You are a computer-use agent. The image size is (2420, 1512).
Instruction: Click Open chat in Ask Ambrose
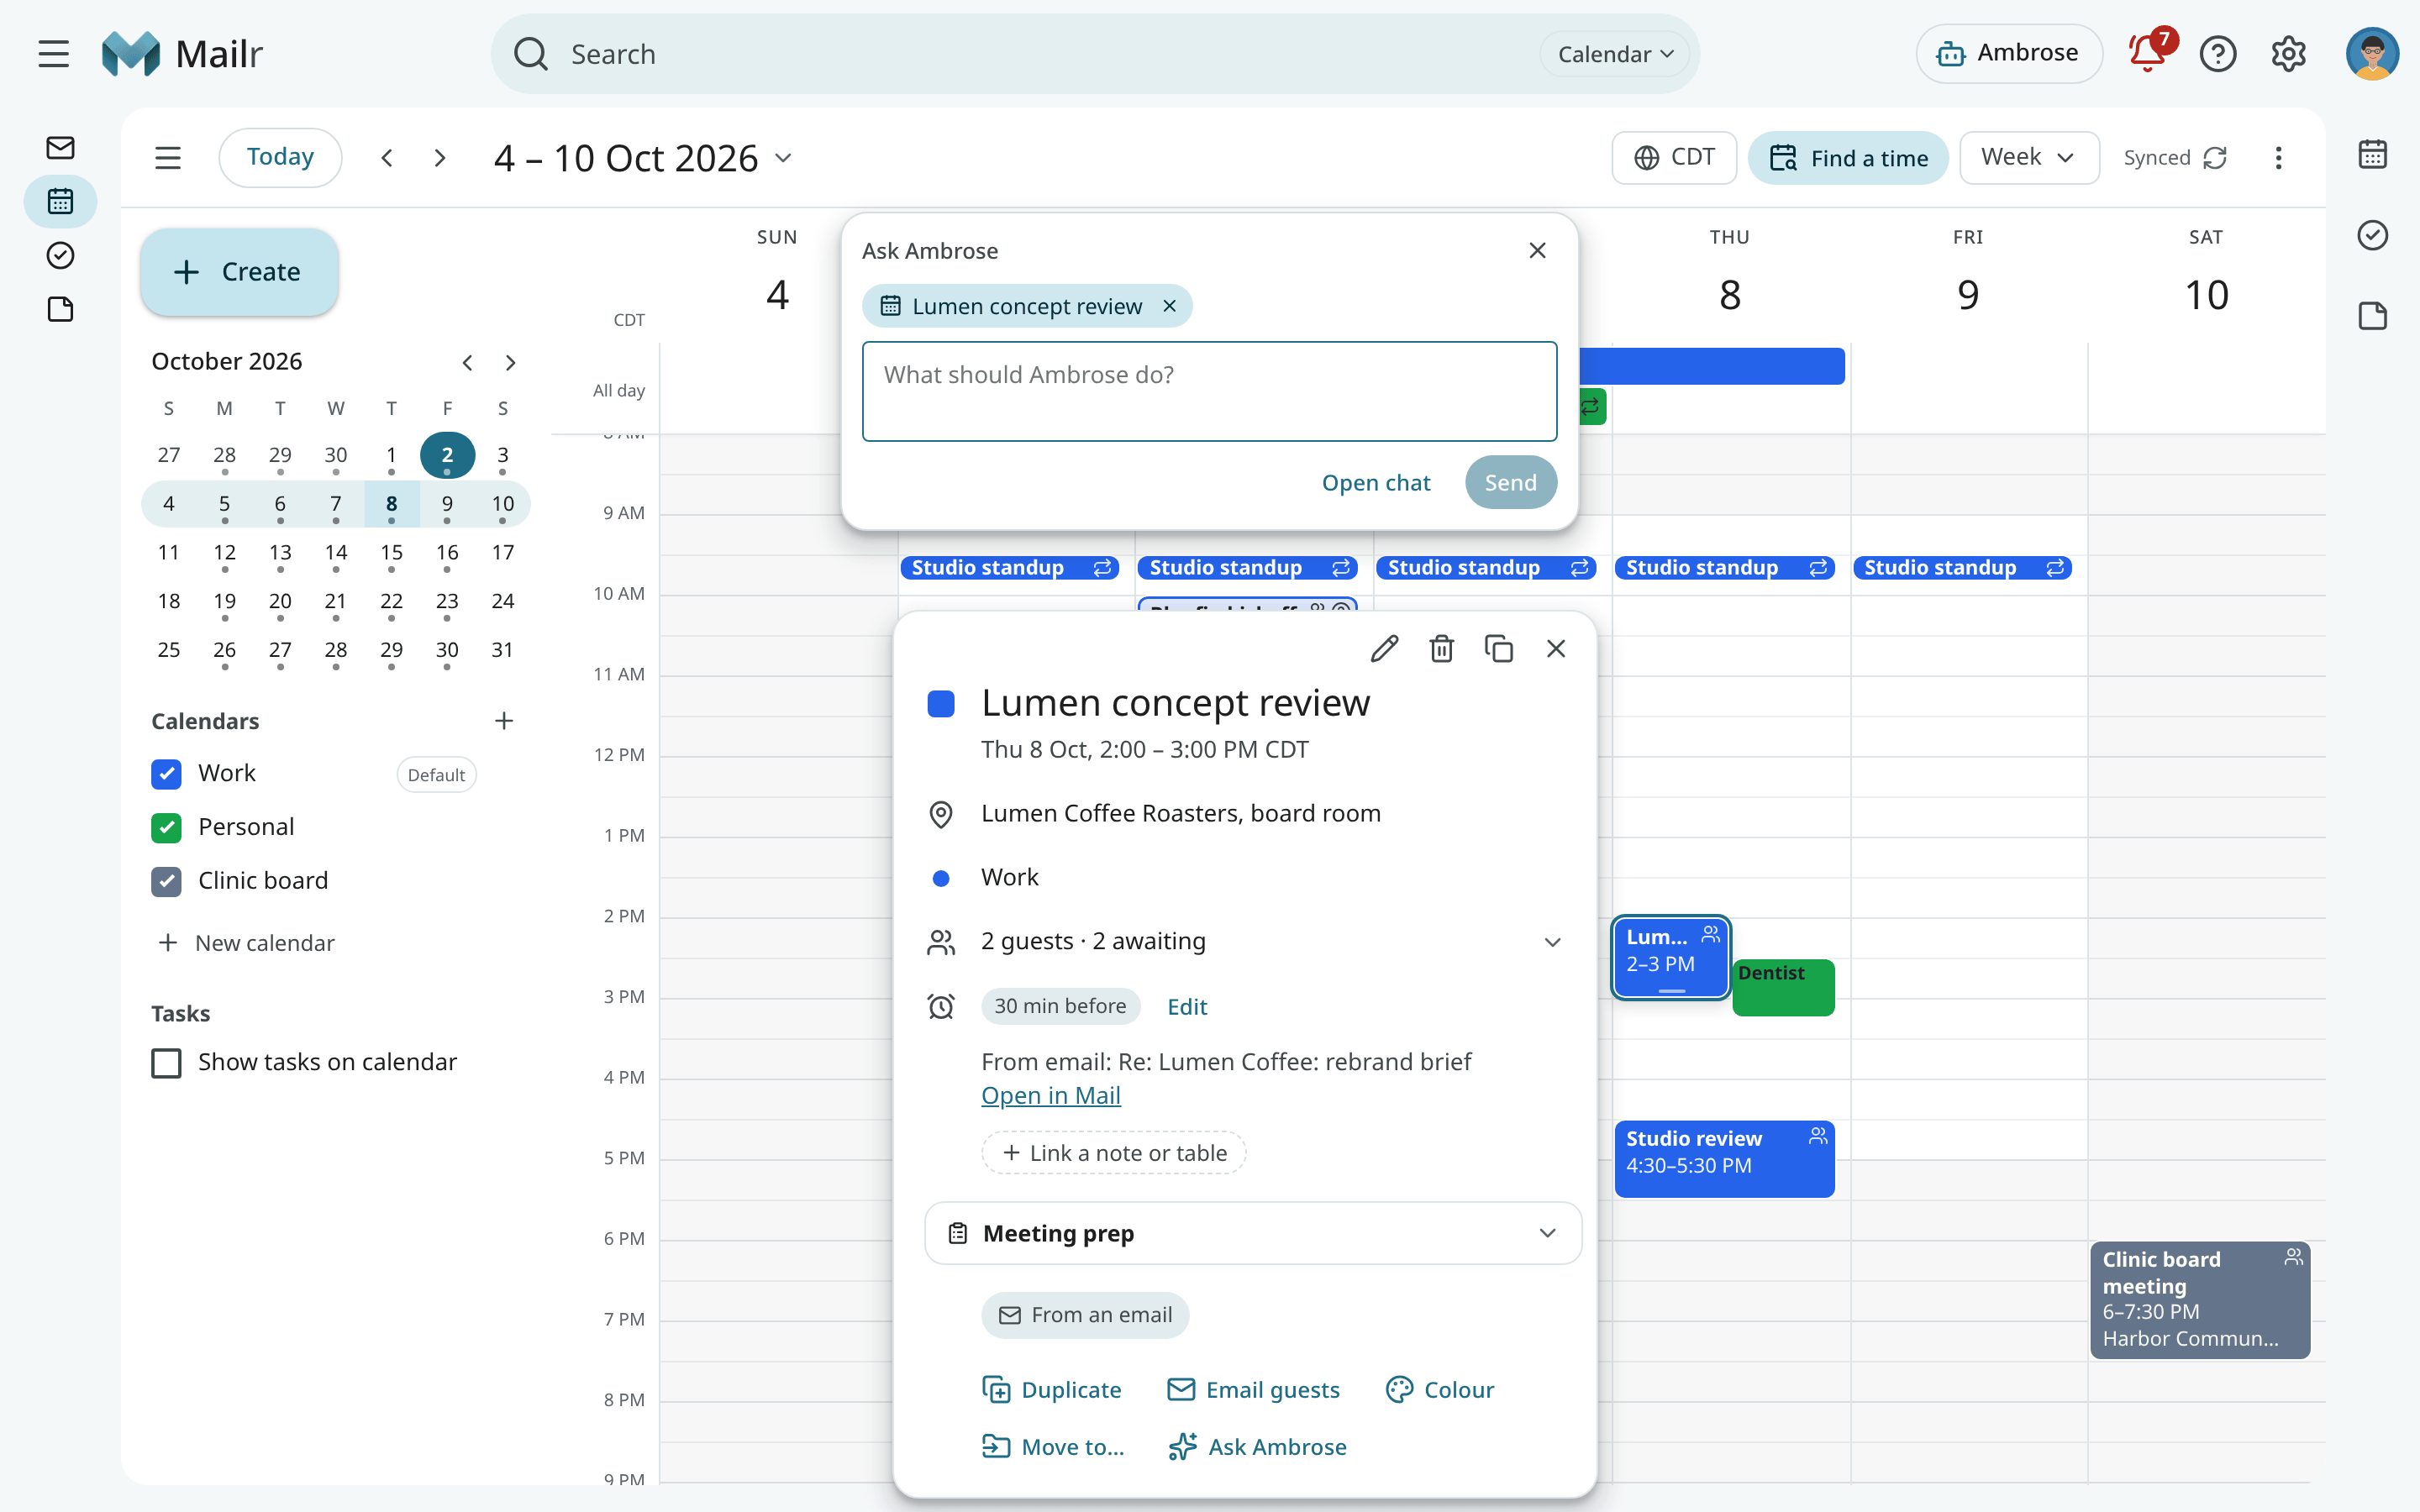tap(1375, 483)
